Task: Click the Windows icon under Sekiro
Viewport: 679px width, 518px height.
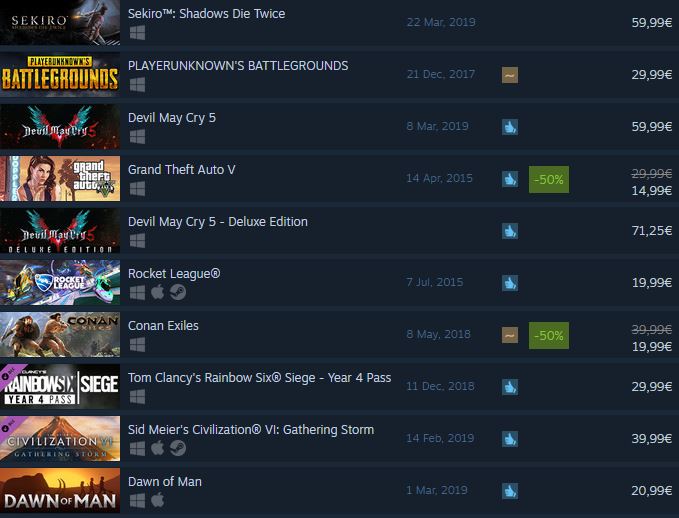Action: 137,33
